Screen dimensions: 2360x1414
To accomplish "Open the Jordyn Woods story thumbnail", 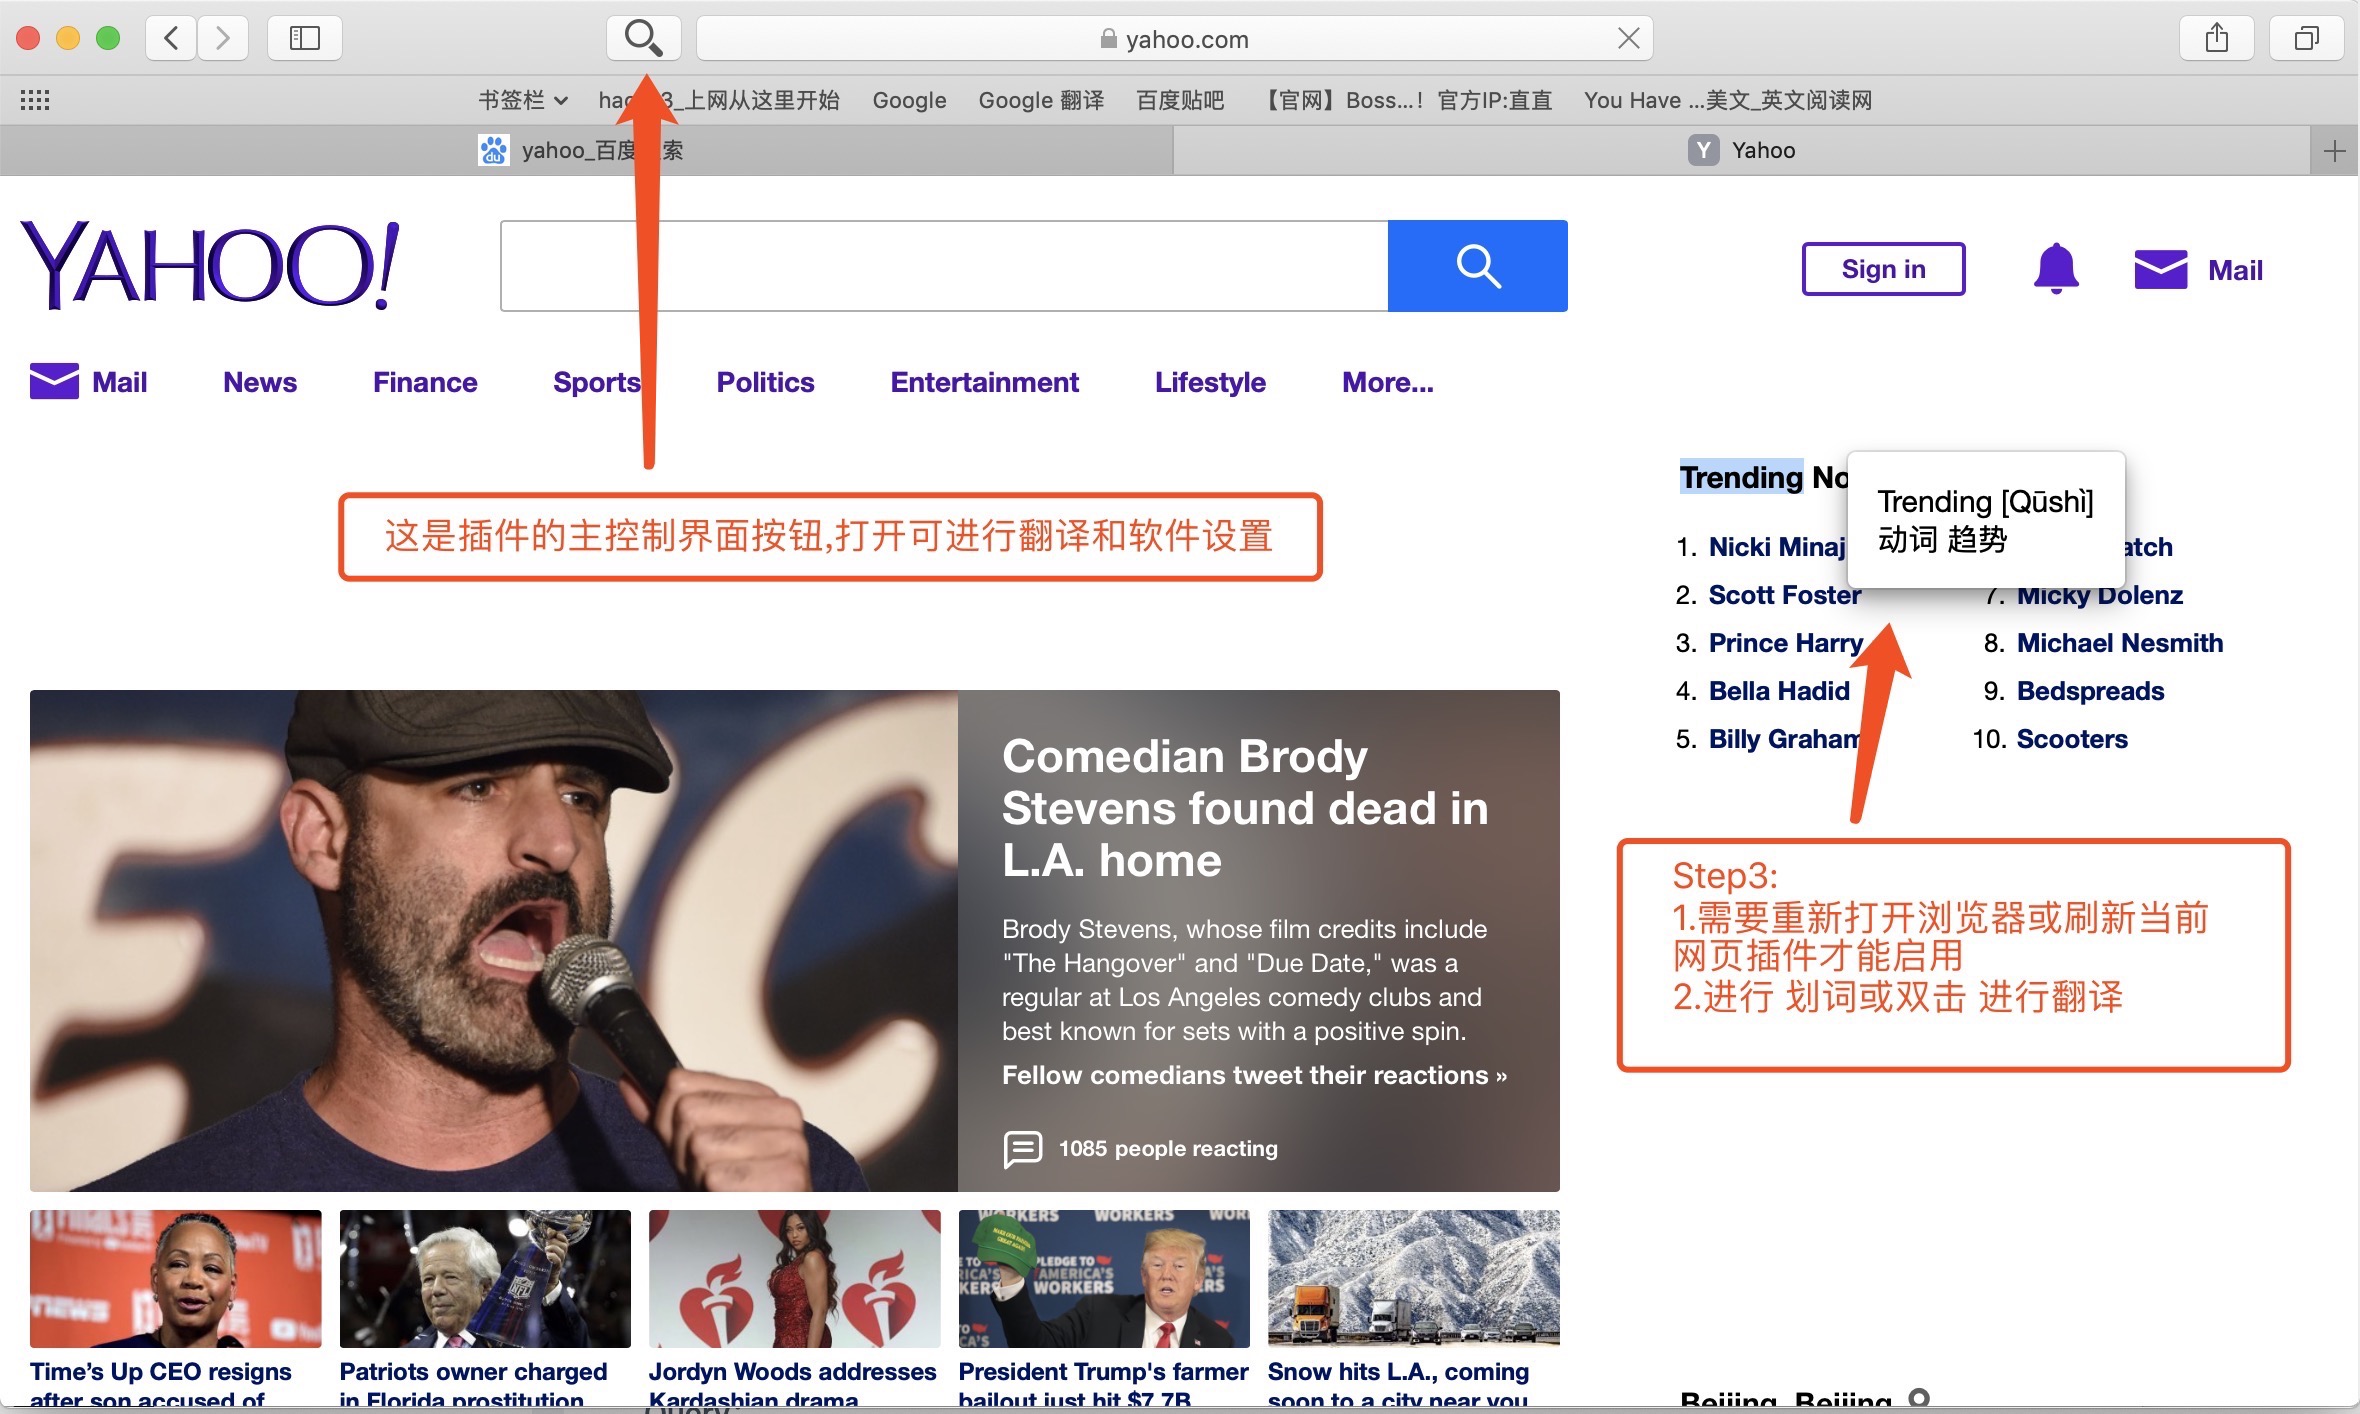I will click(x=795, y=1279).
